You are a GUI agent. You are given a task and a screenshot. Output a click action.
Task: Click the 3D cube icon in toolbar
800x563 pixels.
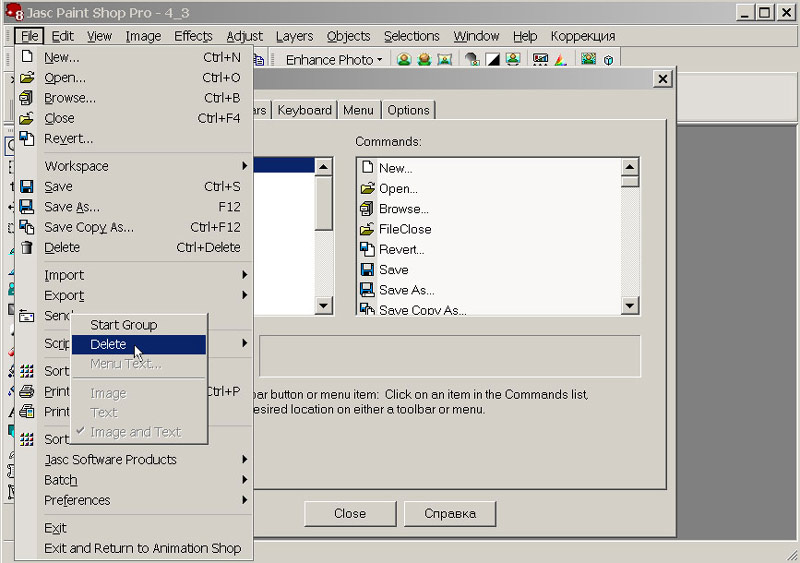click(x=609, y=60)
